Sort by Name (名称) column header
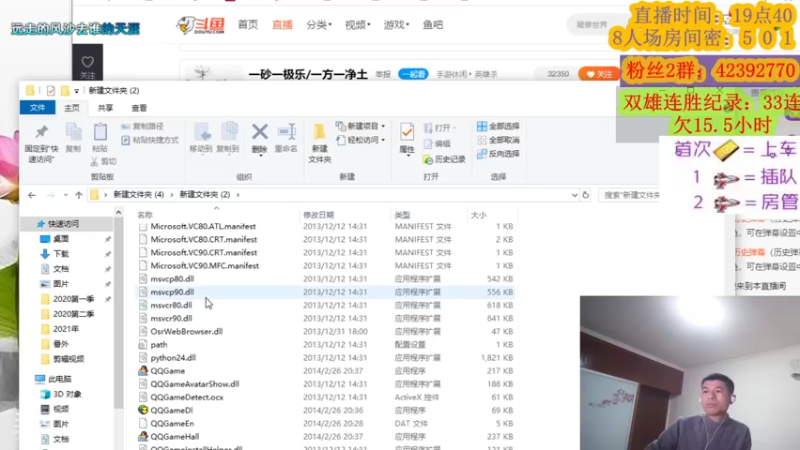This screenshot has width=800, height=450. click(145, 215)
